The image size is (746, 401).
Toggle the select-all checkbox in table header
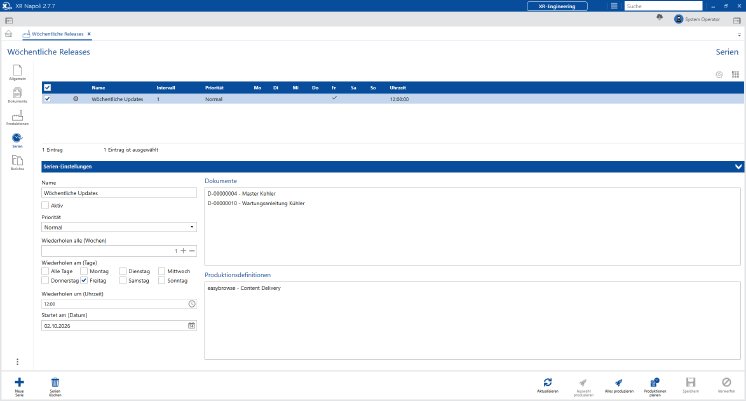tap(47, 88)
